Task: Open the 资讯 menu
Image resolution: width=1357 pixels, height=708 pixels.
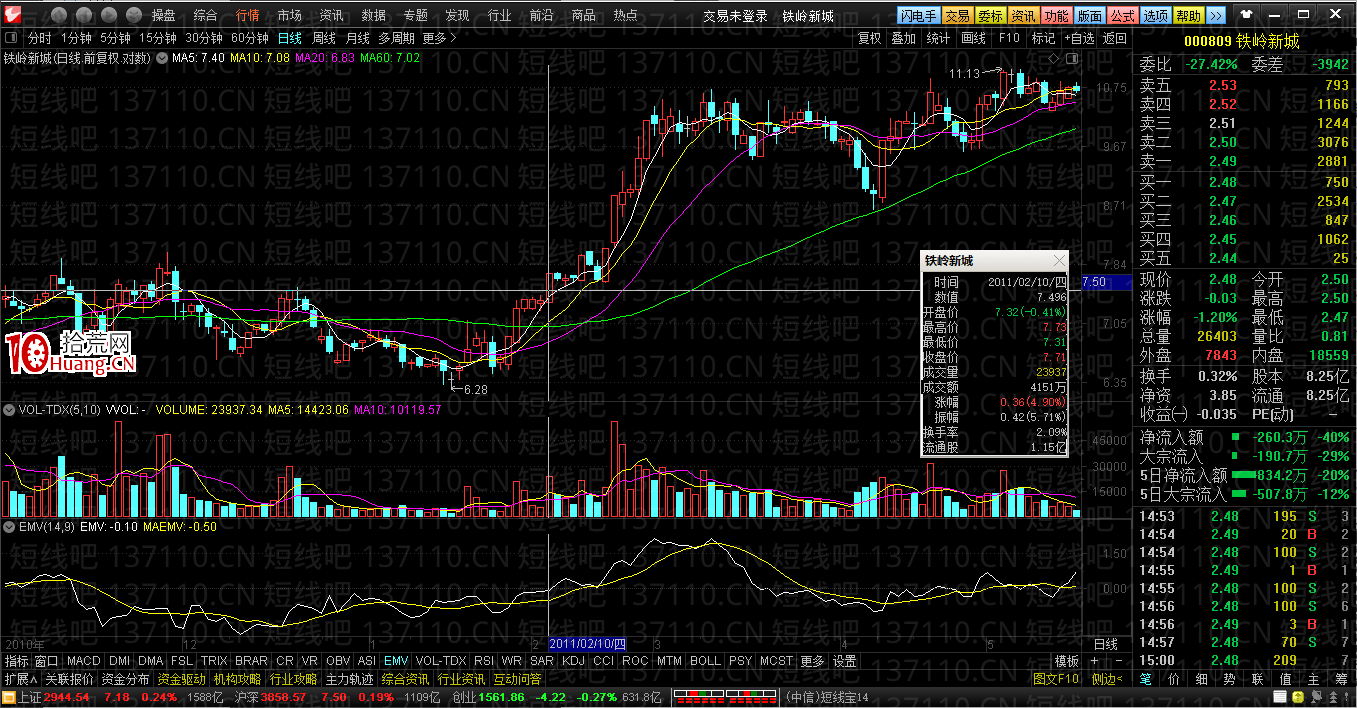Action: (331, 15)
